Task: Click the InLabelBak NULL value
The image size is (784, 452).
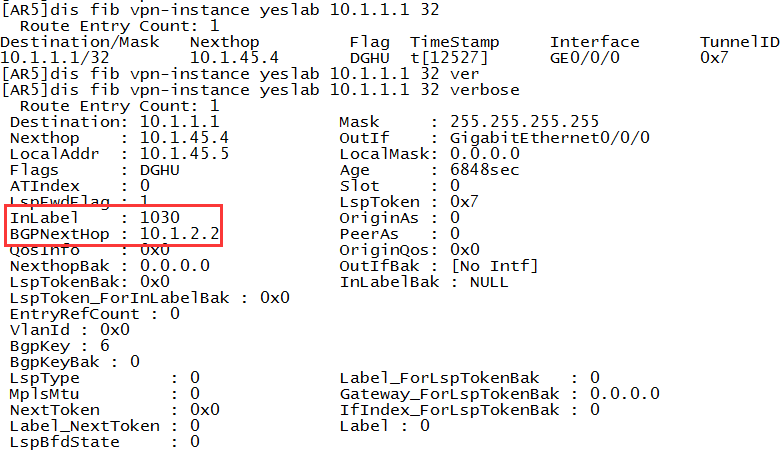Action: point(489,281)
